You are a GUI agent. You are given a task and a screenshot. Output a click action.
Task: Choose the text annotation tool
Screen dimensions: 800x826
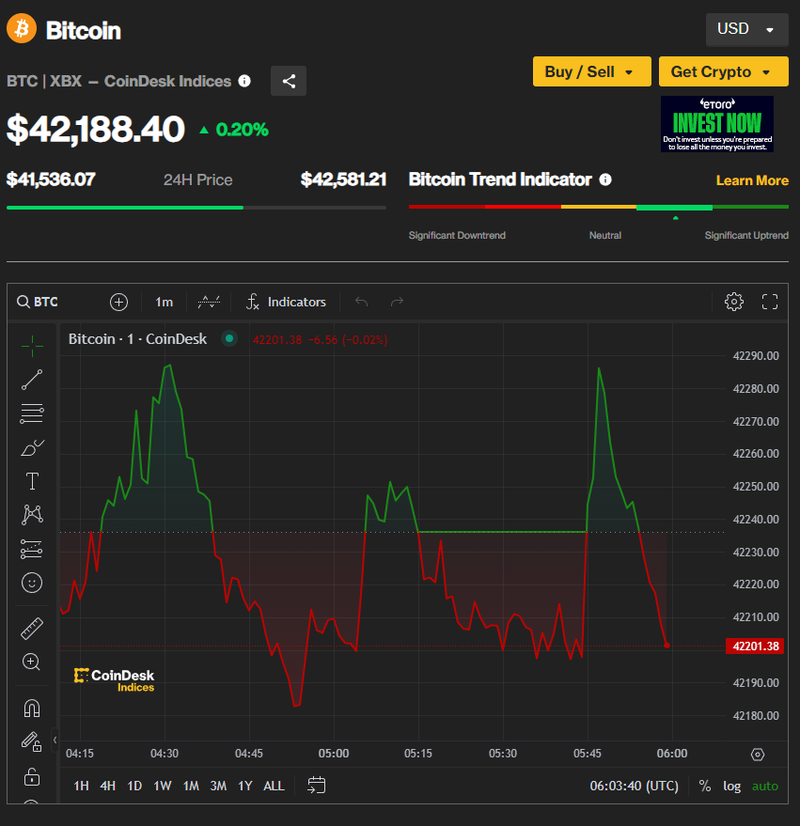pyautogui.click(x=32, y=481)
